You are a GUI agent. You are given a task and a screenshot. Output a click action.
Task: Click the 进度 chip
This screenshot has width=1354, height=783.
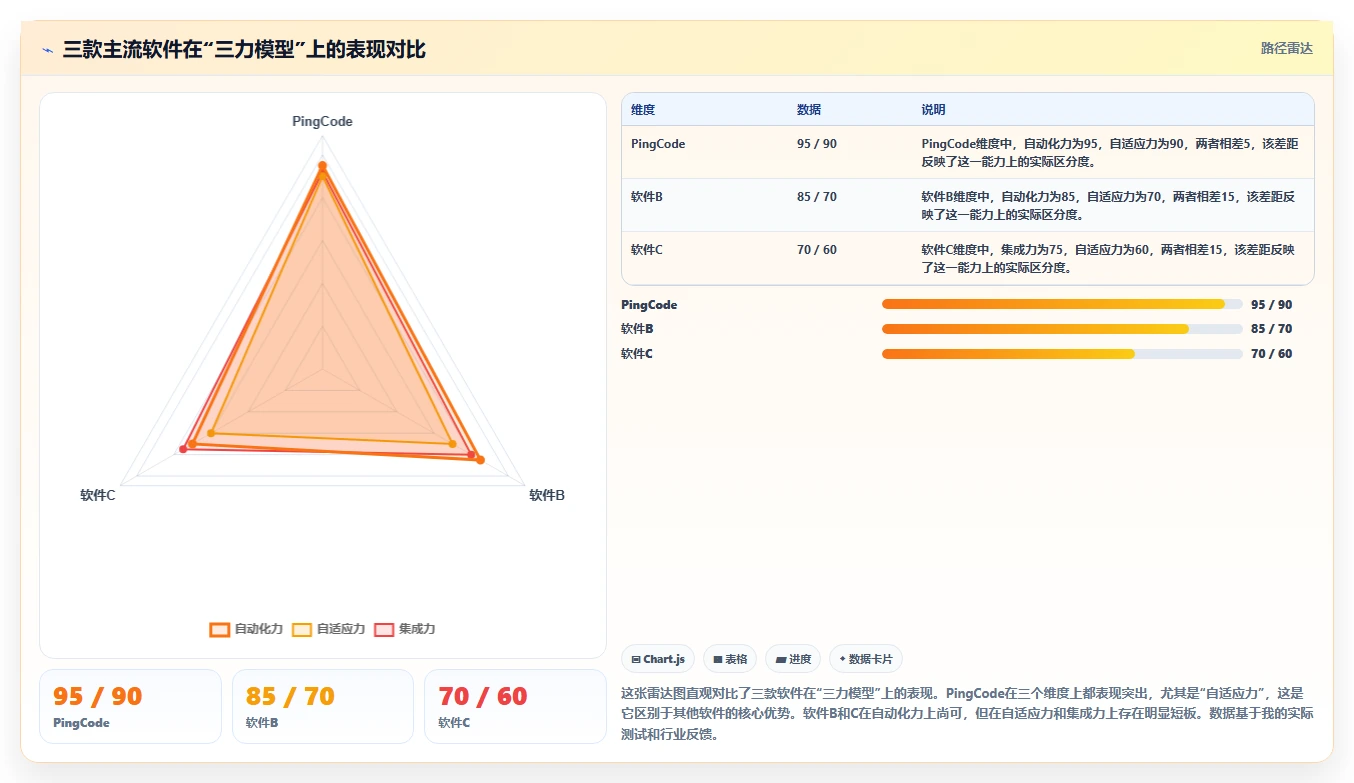[793, 659]
